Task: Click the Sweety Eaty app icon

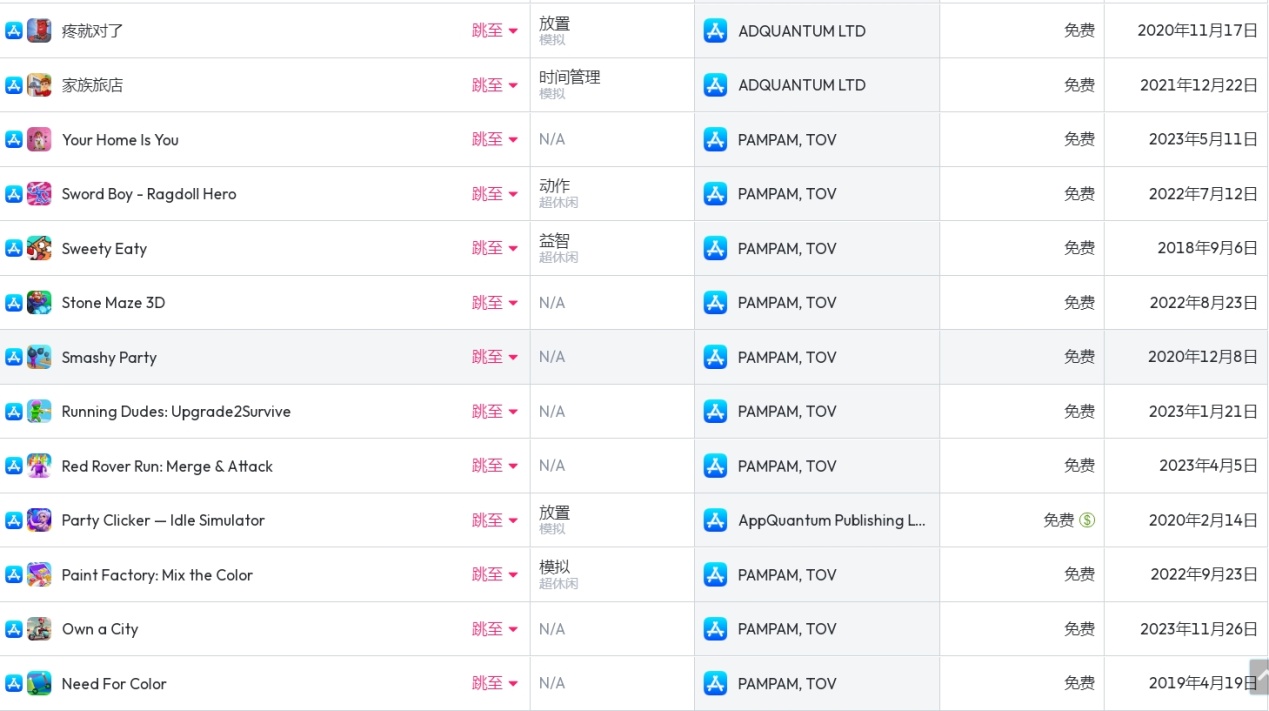Action: [39, 248]
